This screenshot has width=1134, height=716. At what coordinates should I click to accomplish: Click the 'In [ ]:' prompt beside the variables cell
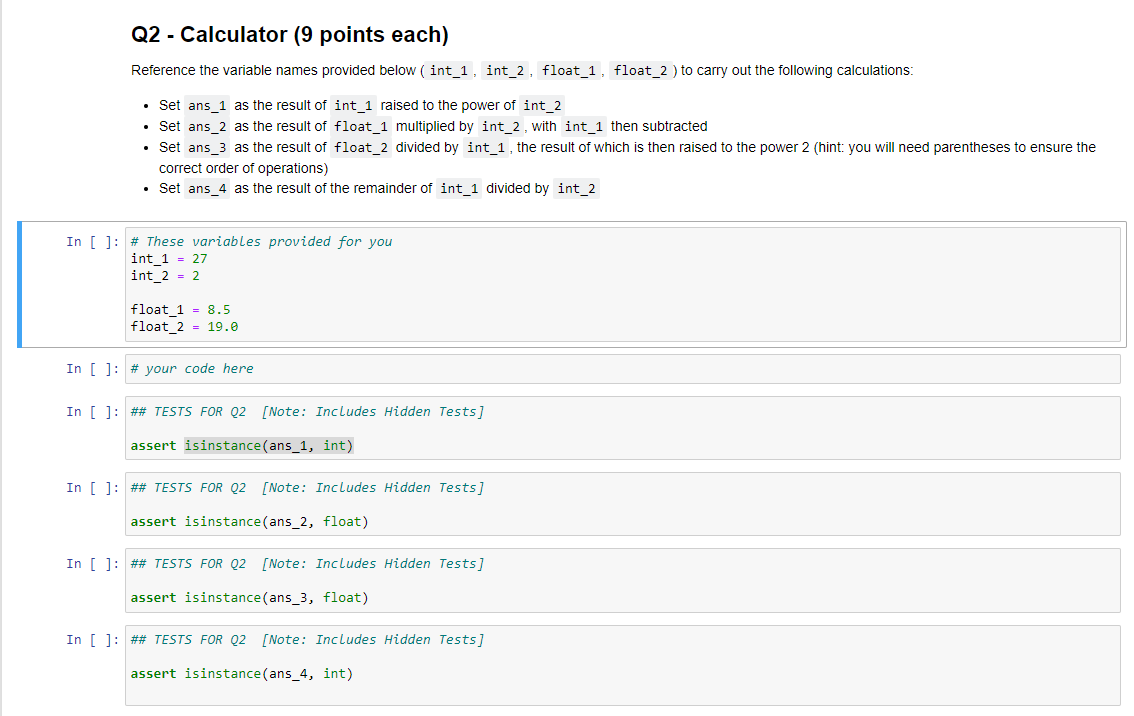(x=92, y=241)
